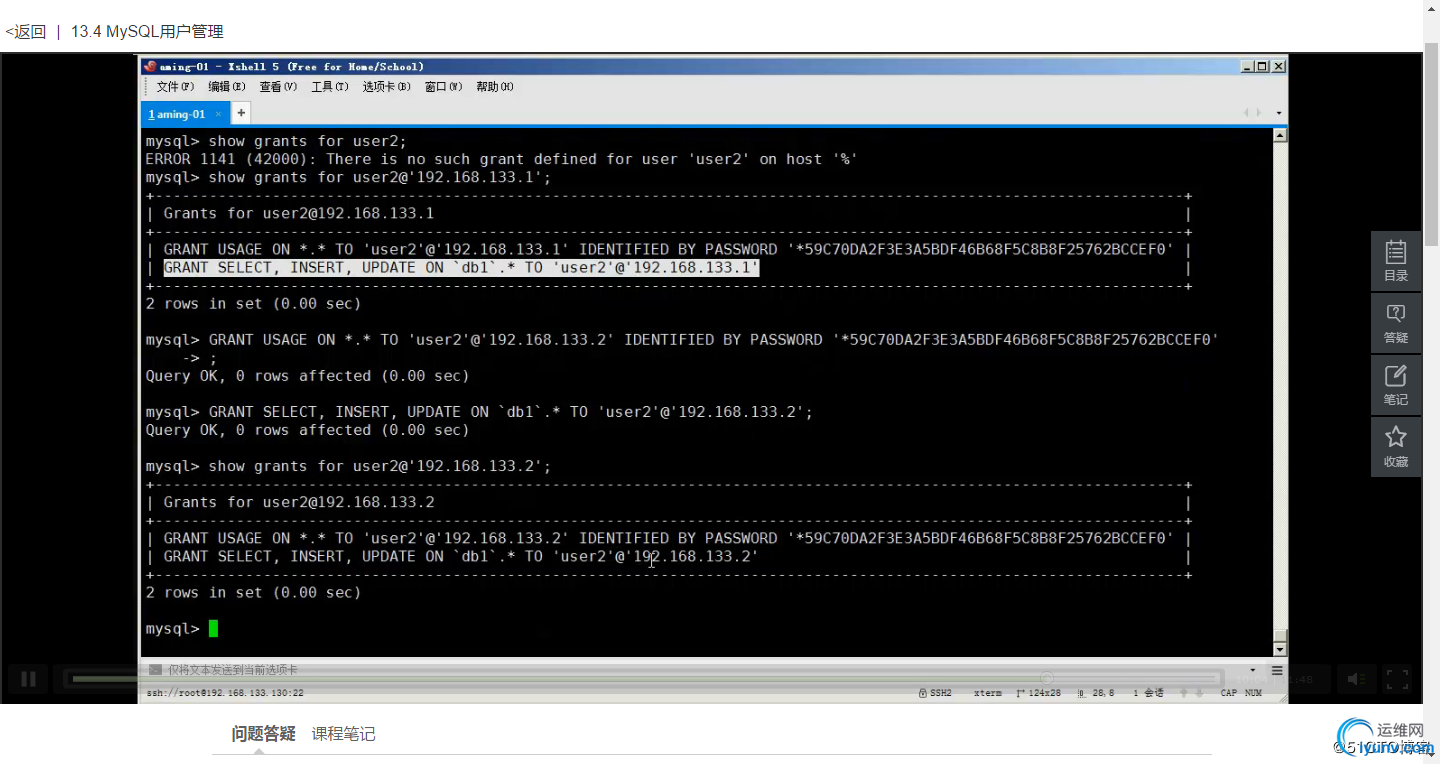Pause the video with the pause button

[29, 679]
